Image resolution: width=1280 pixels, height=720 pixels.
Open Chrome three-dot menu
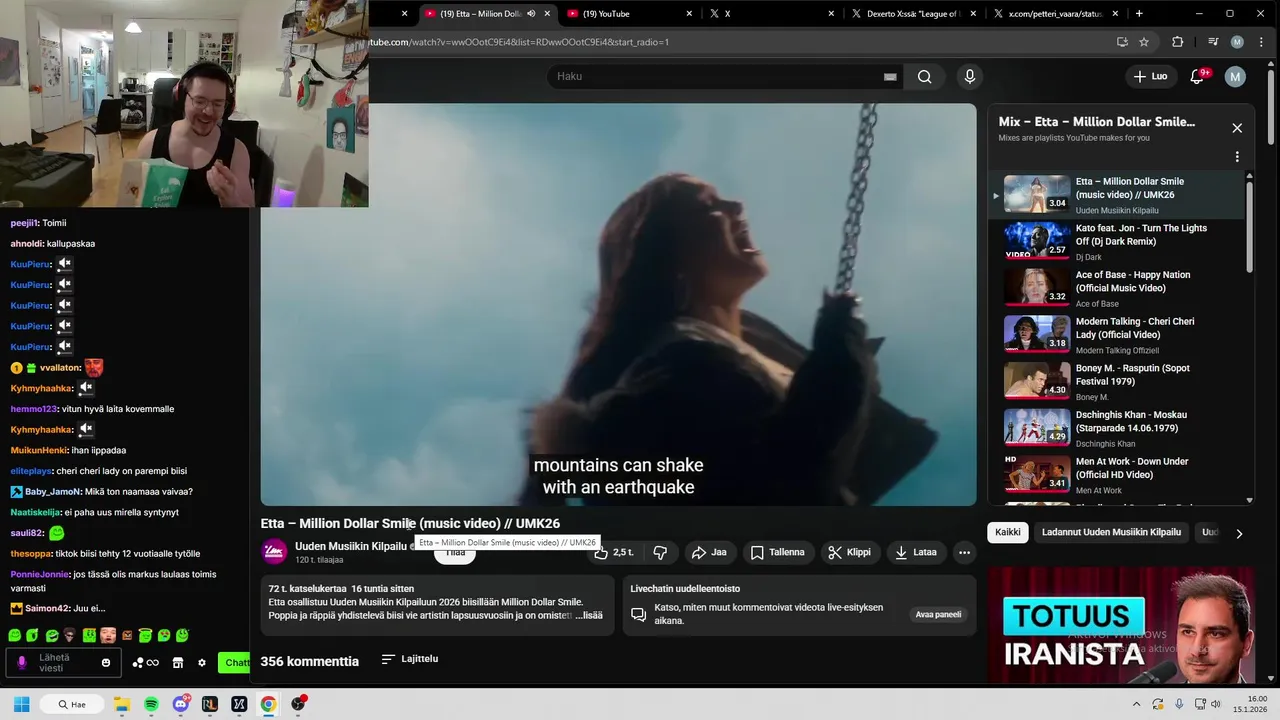coord(1259,42)
